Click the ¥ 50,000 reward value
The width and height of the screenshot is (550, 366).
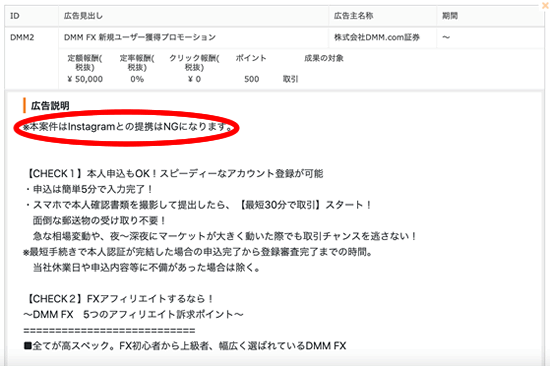click(85, 79)
